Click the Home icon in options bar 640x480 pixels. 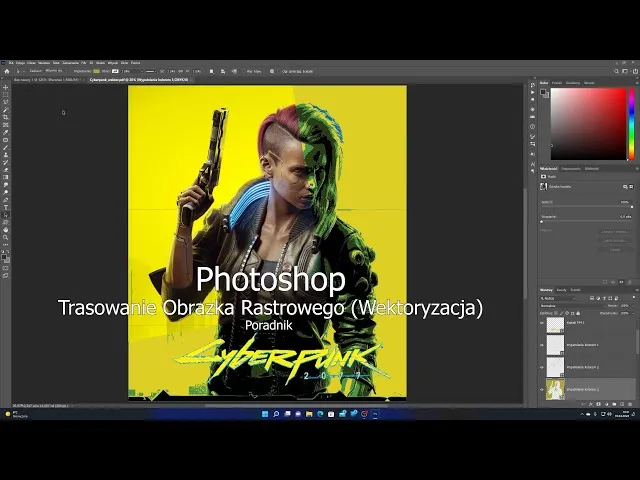tap(7, 71)
